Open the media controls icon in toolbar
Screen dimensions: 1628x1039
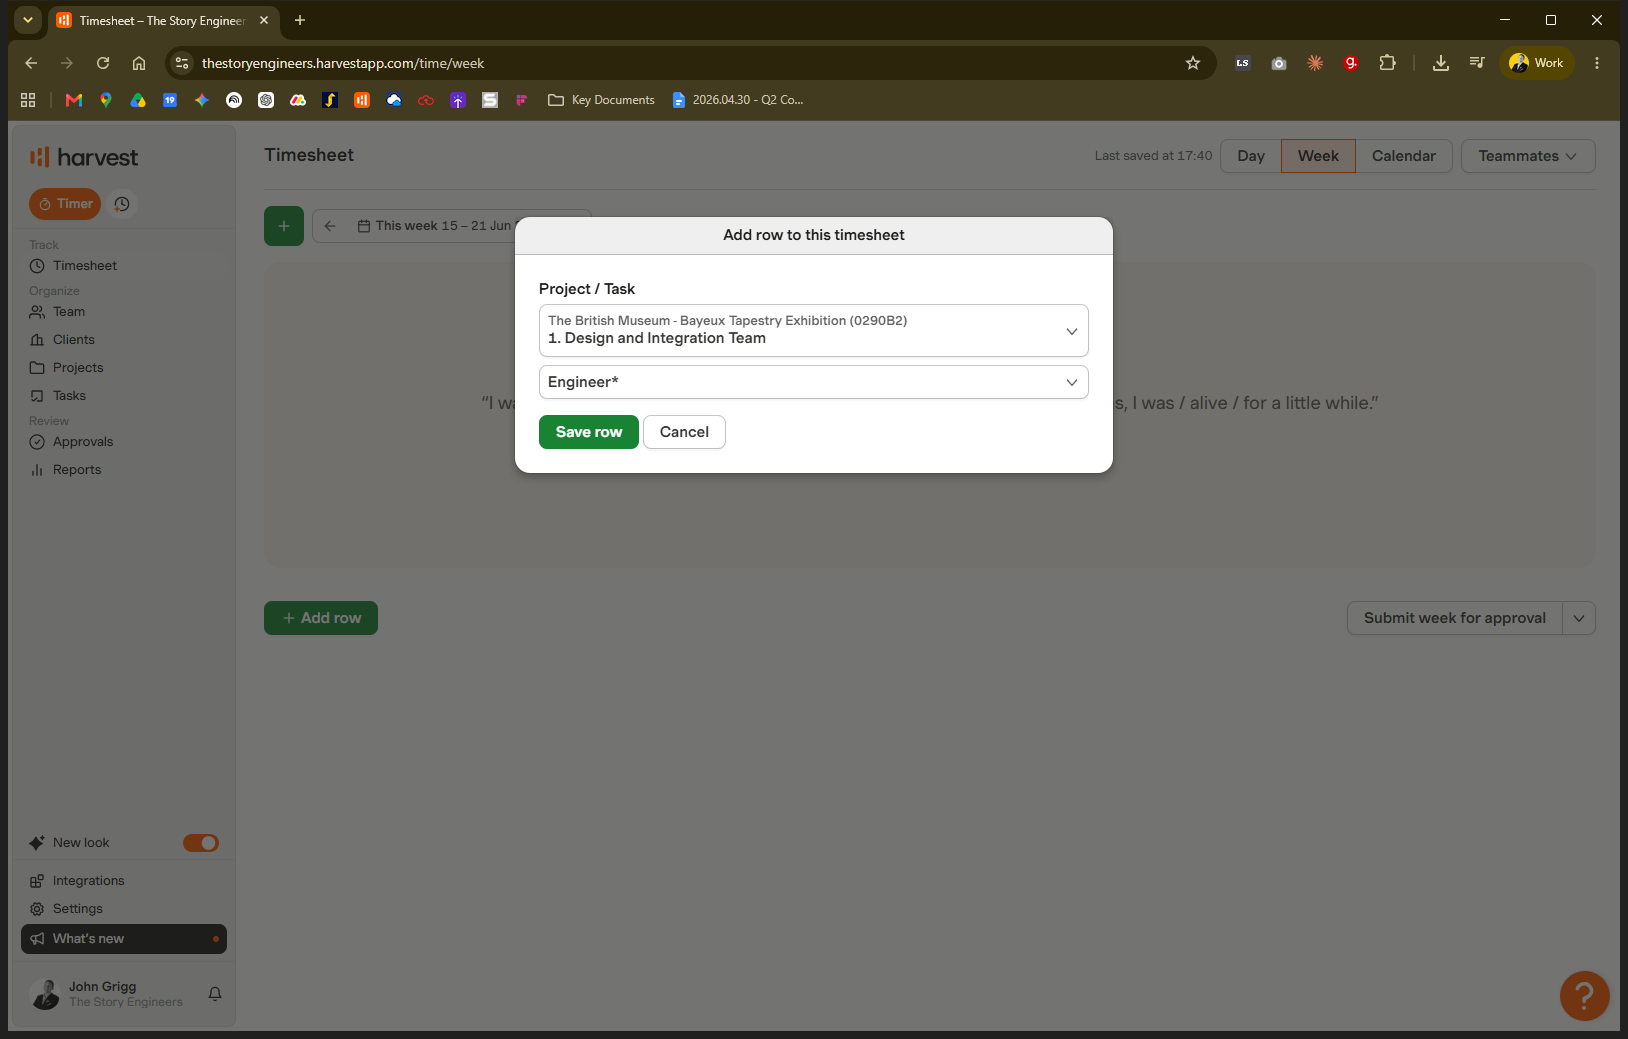1477,63
